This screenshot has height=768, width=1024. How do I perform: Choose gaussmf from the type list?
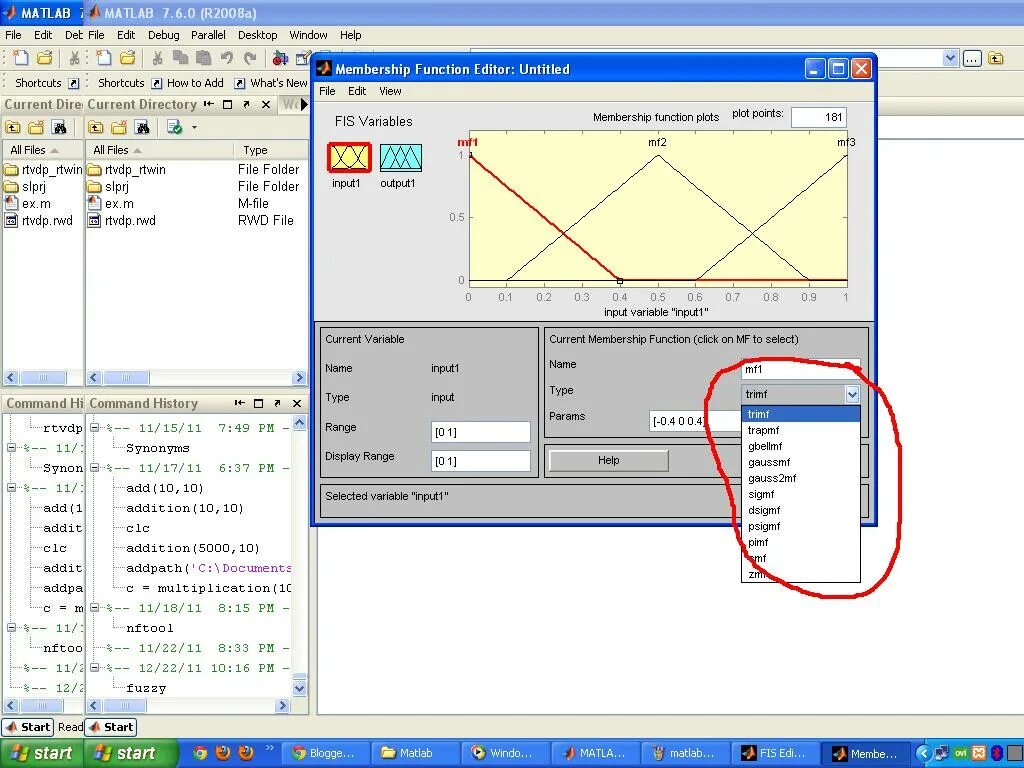801,462
